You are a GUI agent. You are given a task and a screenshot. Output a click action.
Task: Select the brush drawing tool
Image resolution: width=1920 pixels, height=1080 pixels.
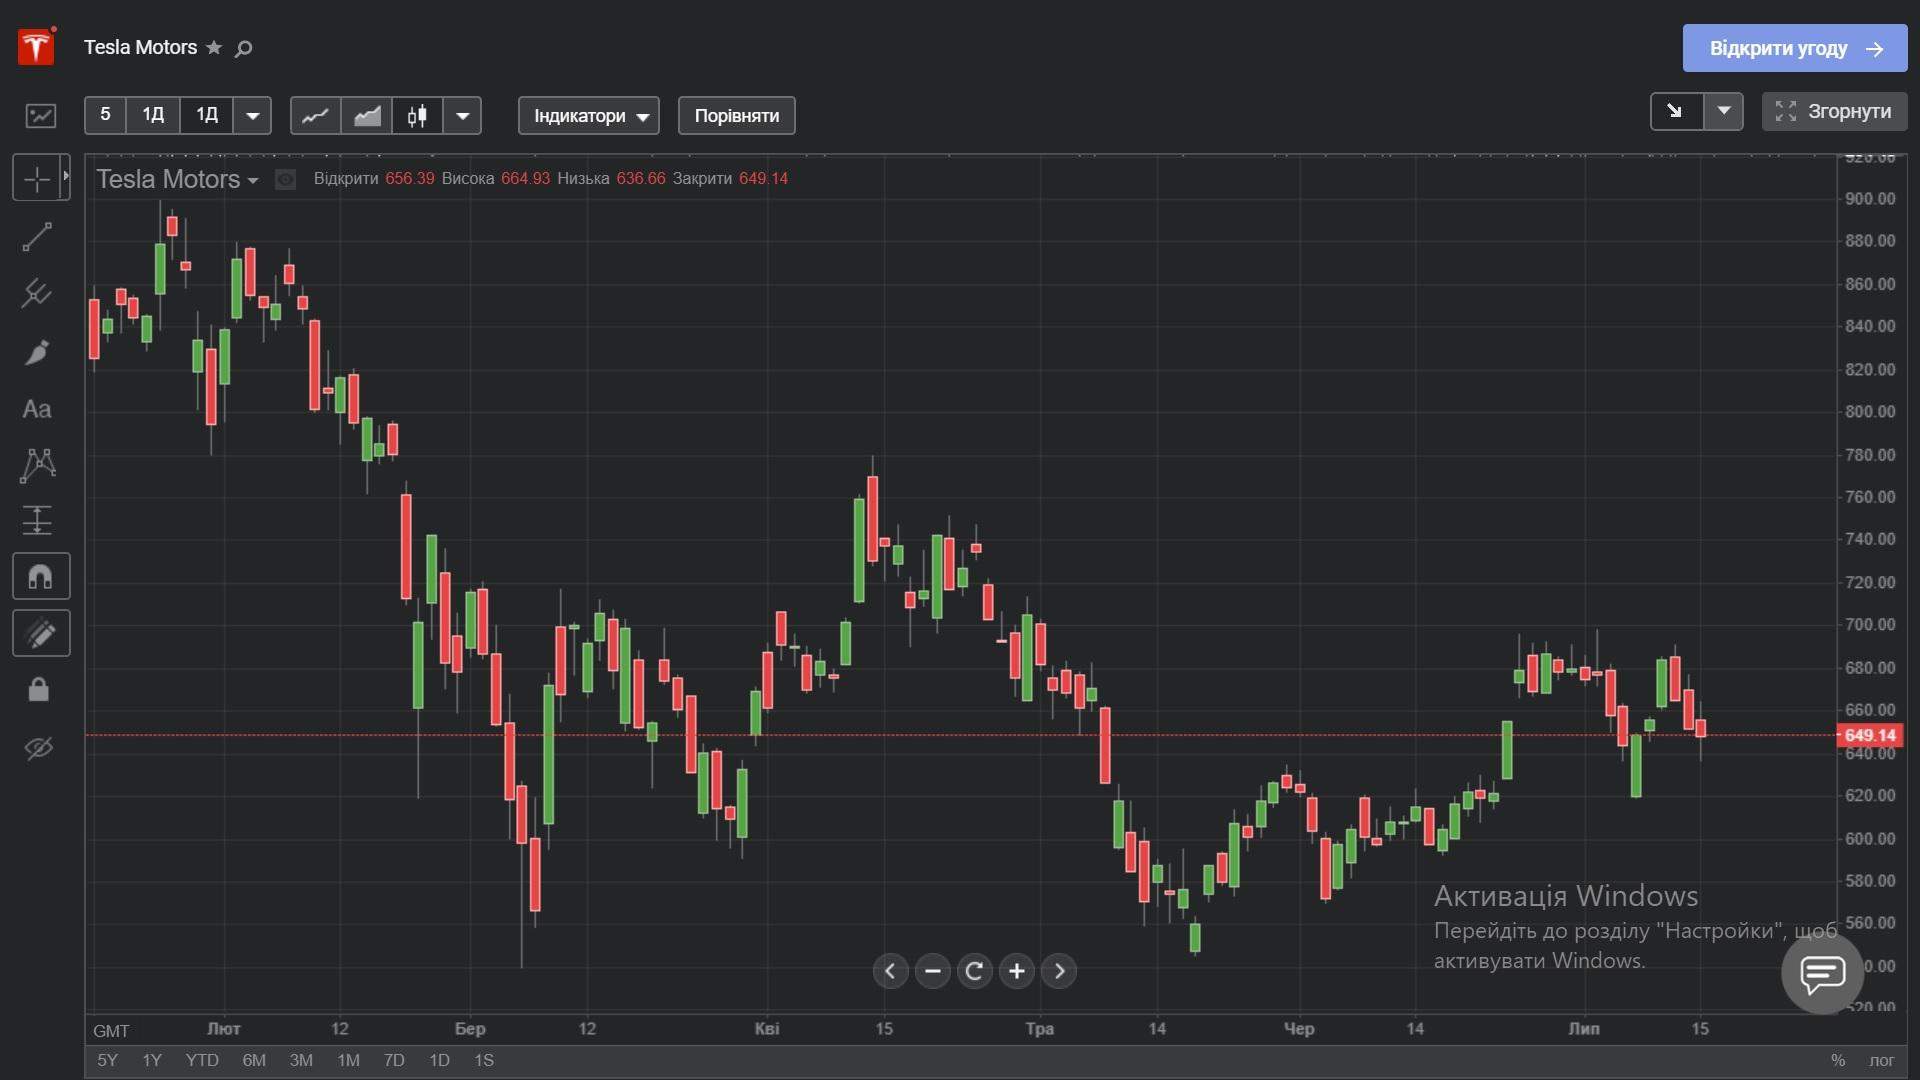pyautogui.click(x=37, y=352)
